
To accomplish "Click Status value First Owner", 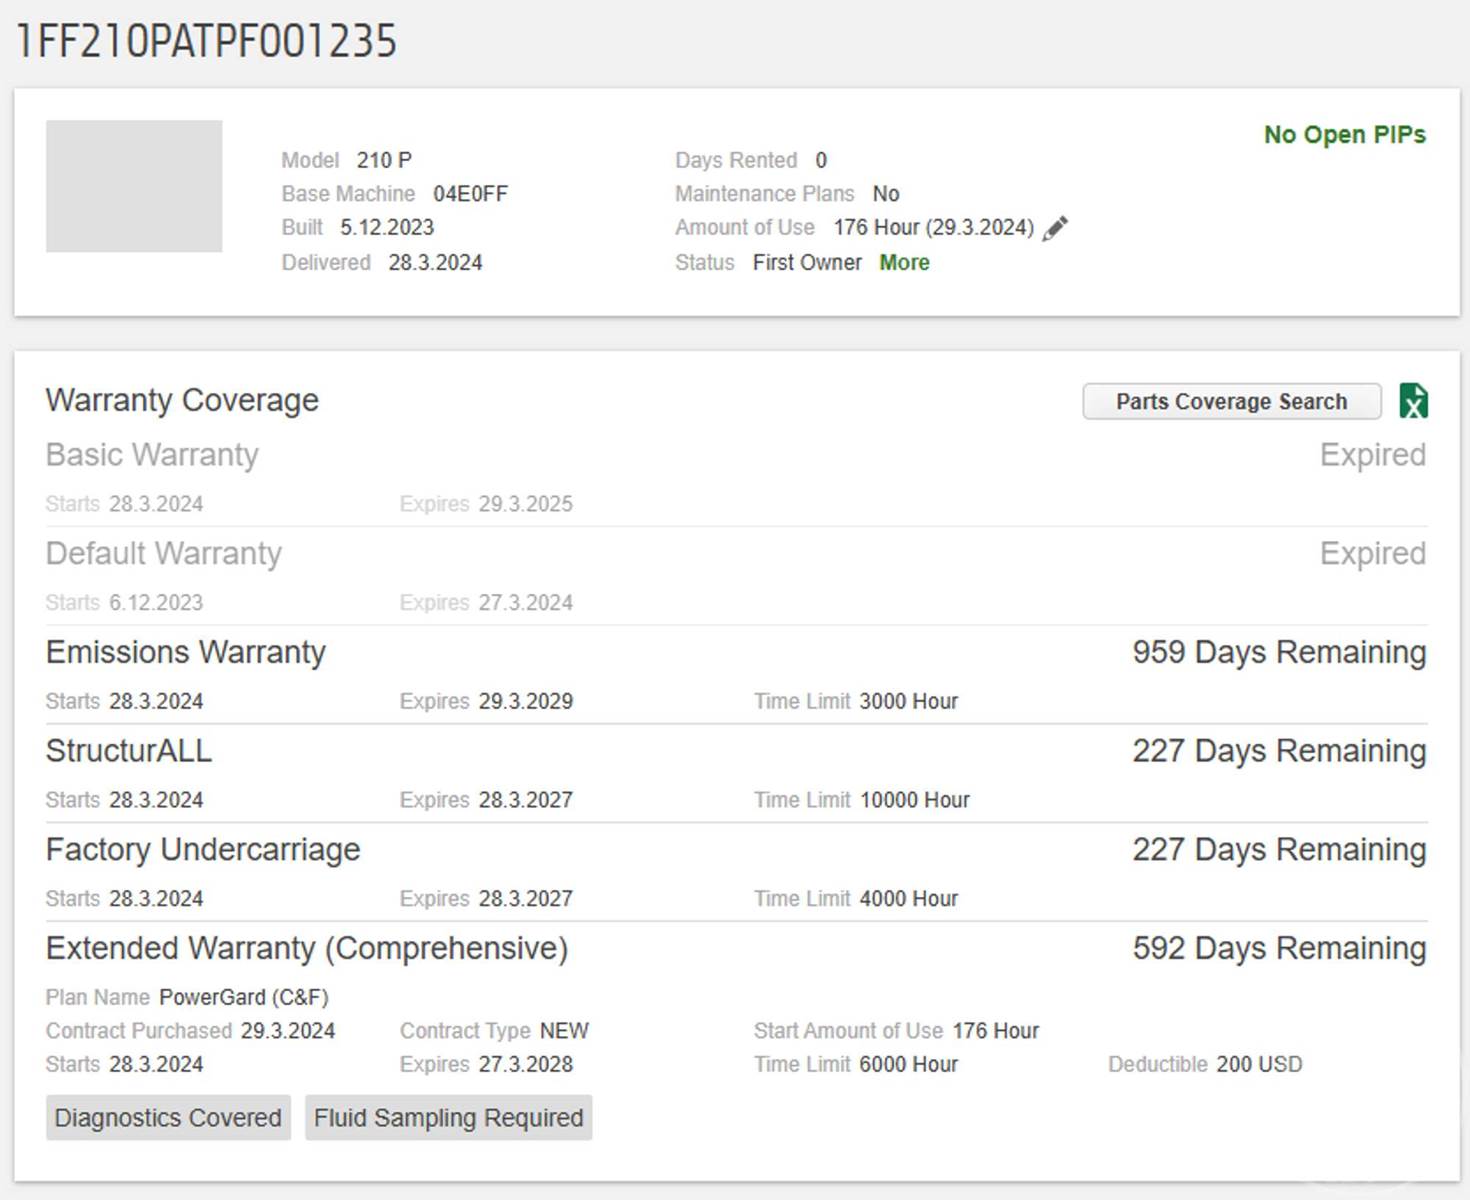I will [807, 262].
